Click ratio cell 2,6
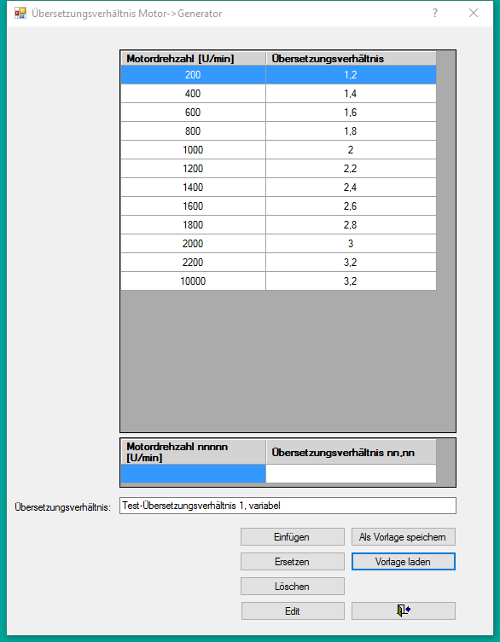 351,206
